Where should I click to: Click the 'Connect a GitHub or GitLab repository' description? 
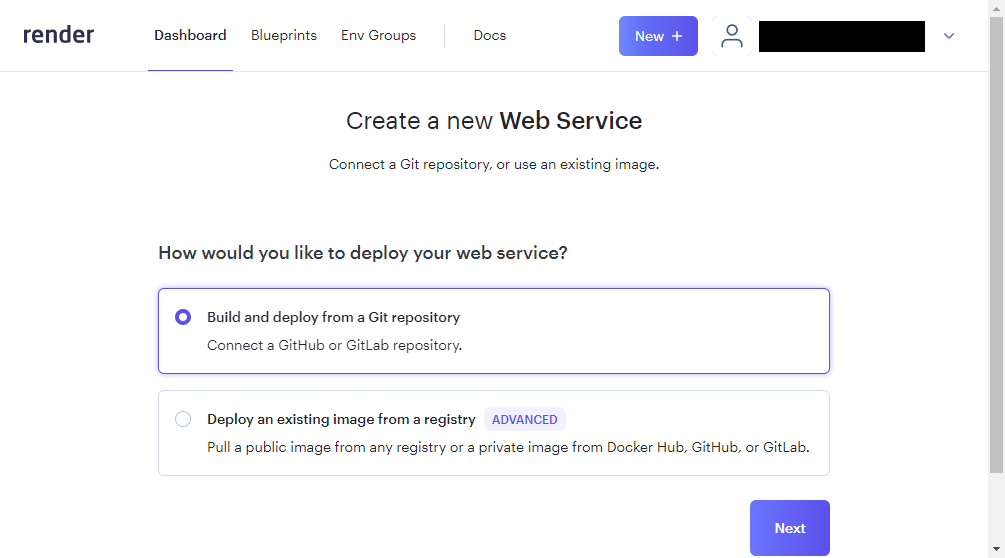(334, 345)
